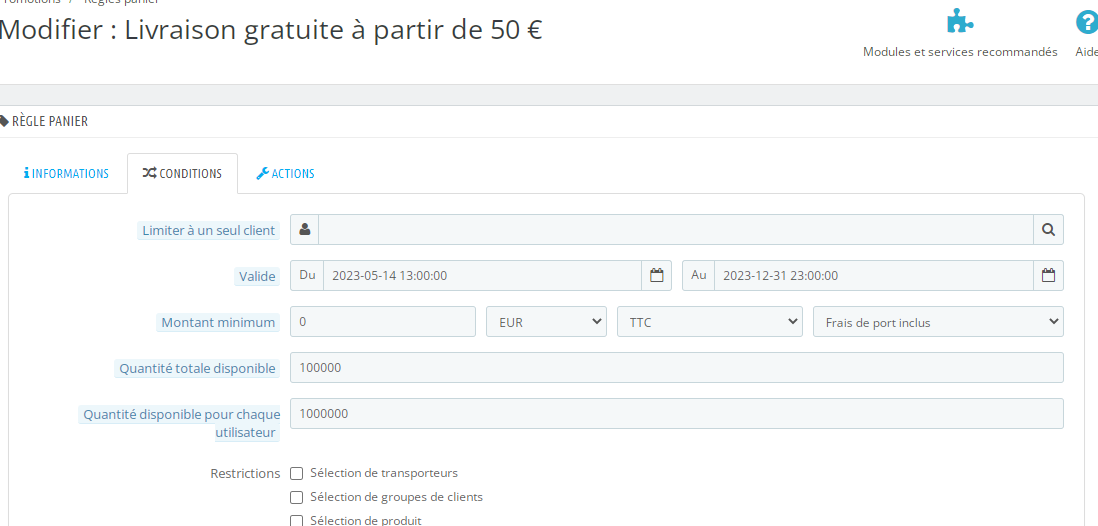The width and height of the screenshot is (1098, 526).
Task: Click the search magnifier in client field
Action: (1048, 230)
